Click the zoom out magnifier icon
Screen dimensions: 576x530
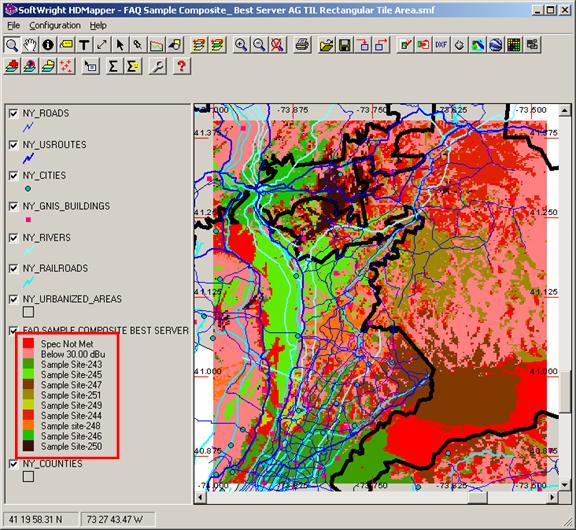pyautogui.click(x=259, y=45)
